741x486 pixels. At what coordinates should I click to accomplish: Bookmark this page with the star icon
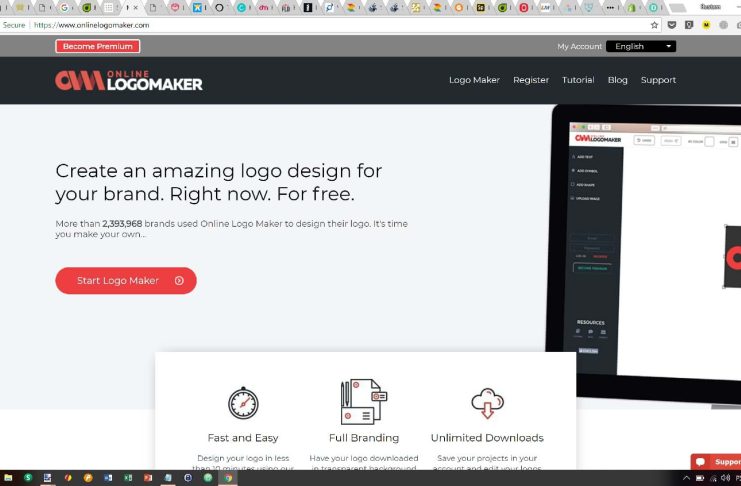tap(654, 25)
